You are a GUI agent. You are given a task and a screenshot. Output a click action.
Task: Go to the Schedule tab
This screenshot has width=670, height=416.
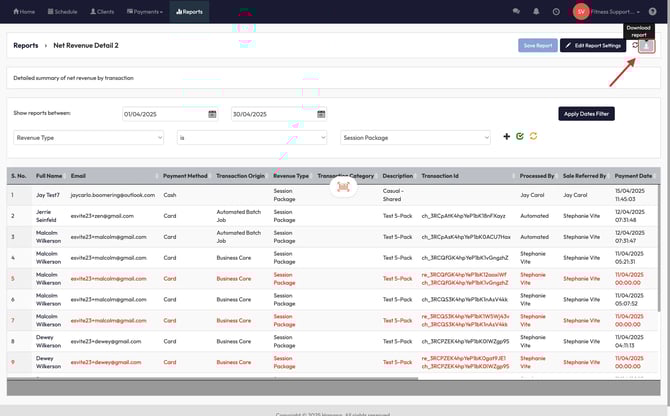[x=62, y=11]
